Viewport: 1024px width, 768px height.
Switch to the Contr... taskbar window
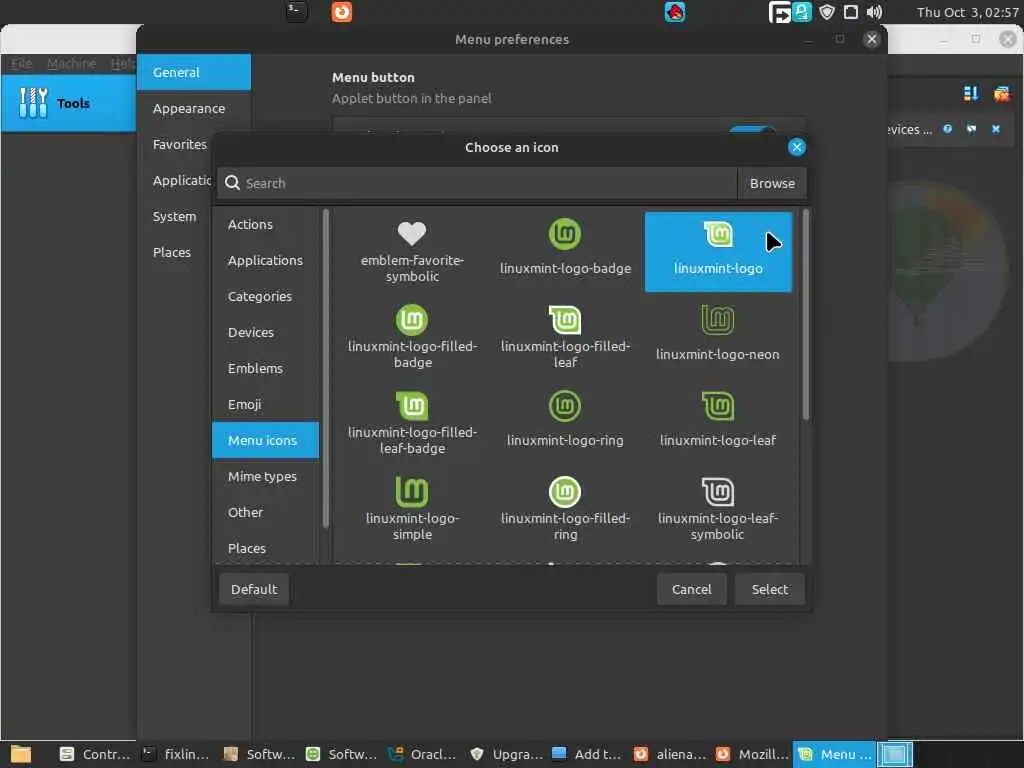pos(95,754)
